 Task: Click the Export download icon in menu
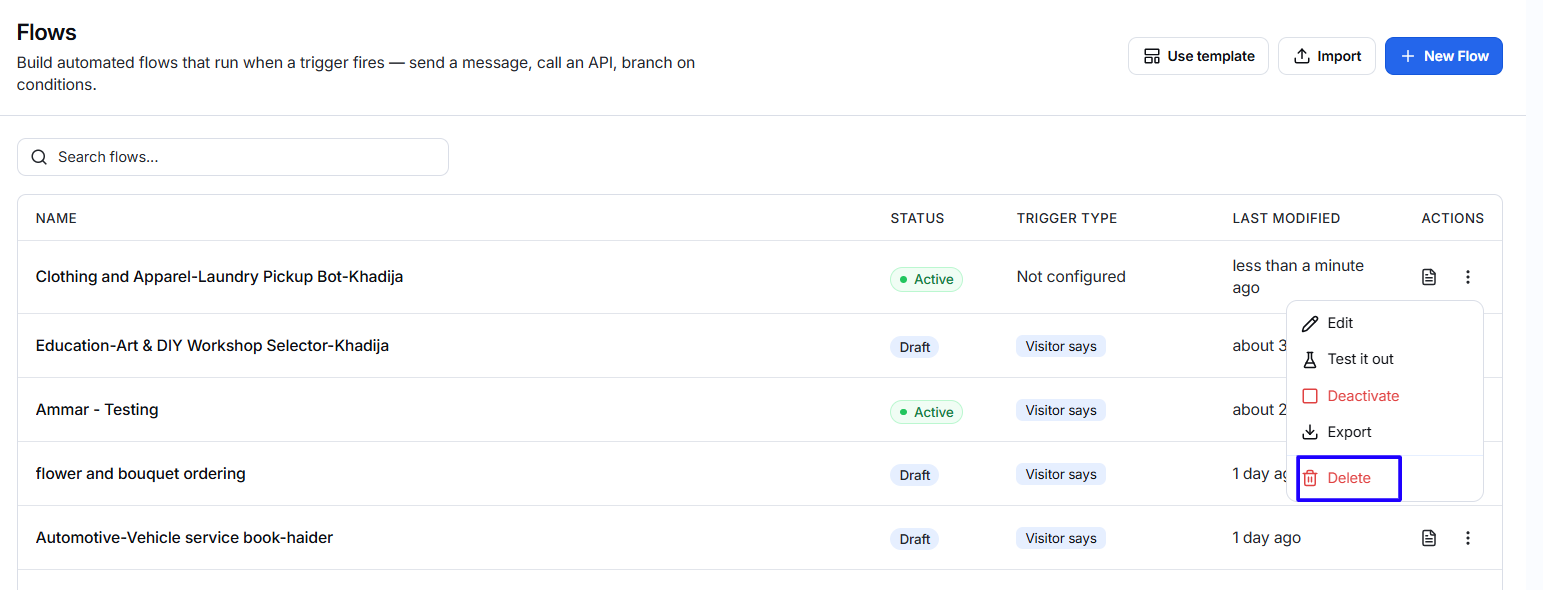[x=1310, y=432]
